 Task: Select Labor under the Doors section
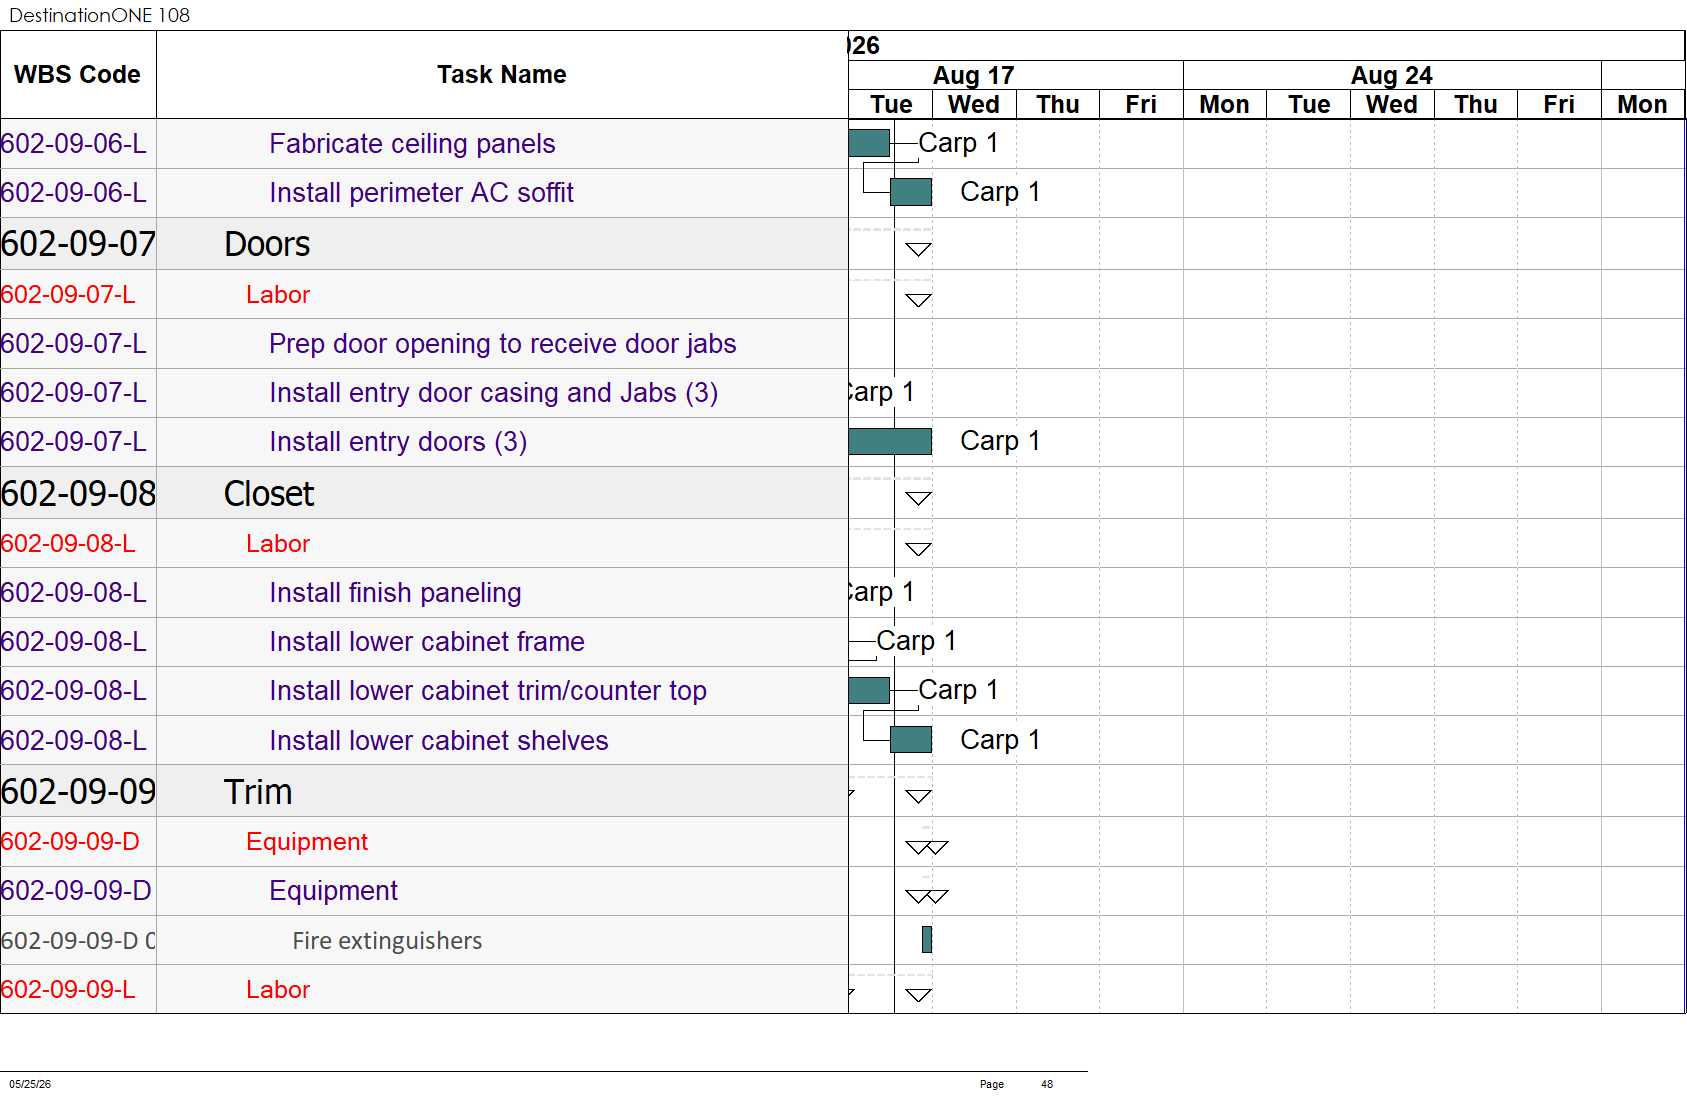click(x=278, y=295)
